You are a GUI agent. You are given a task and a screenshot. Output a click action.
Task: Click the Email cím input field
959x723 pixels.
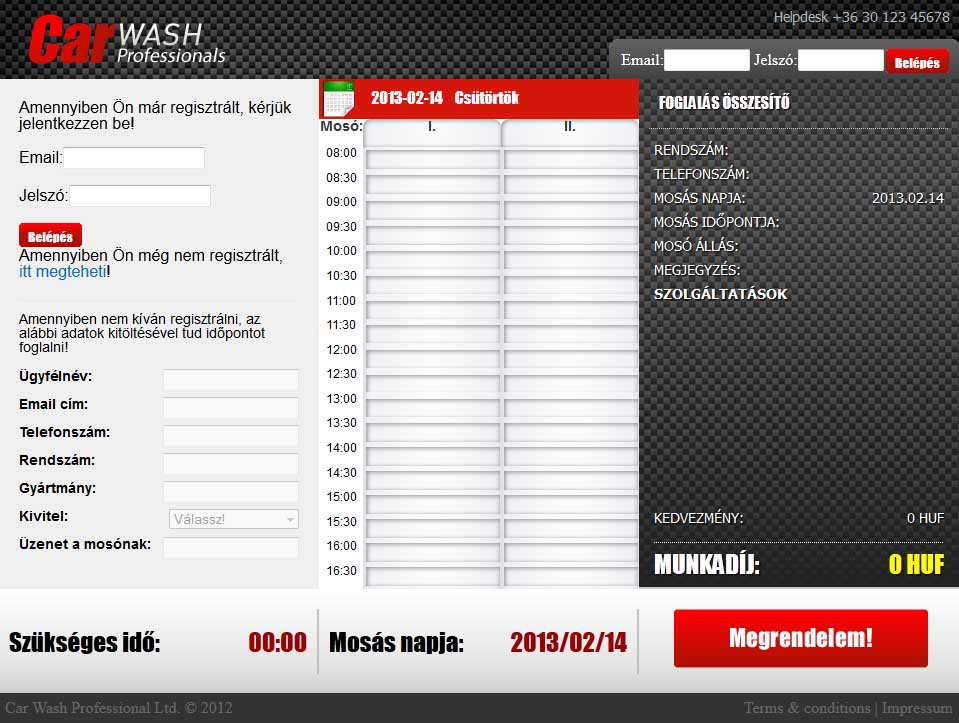pyautogui.click(x=231, y=407)
